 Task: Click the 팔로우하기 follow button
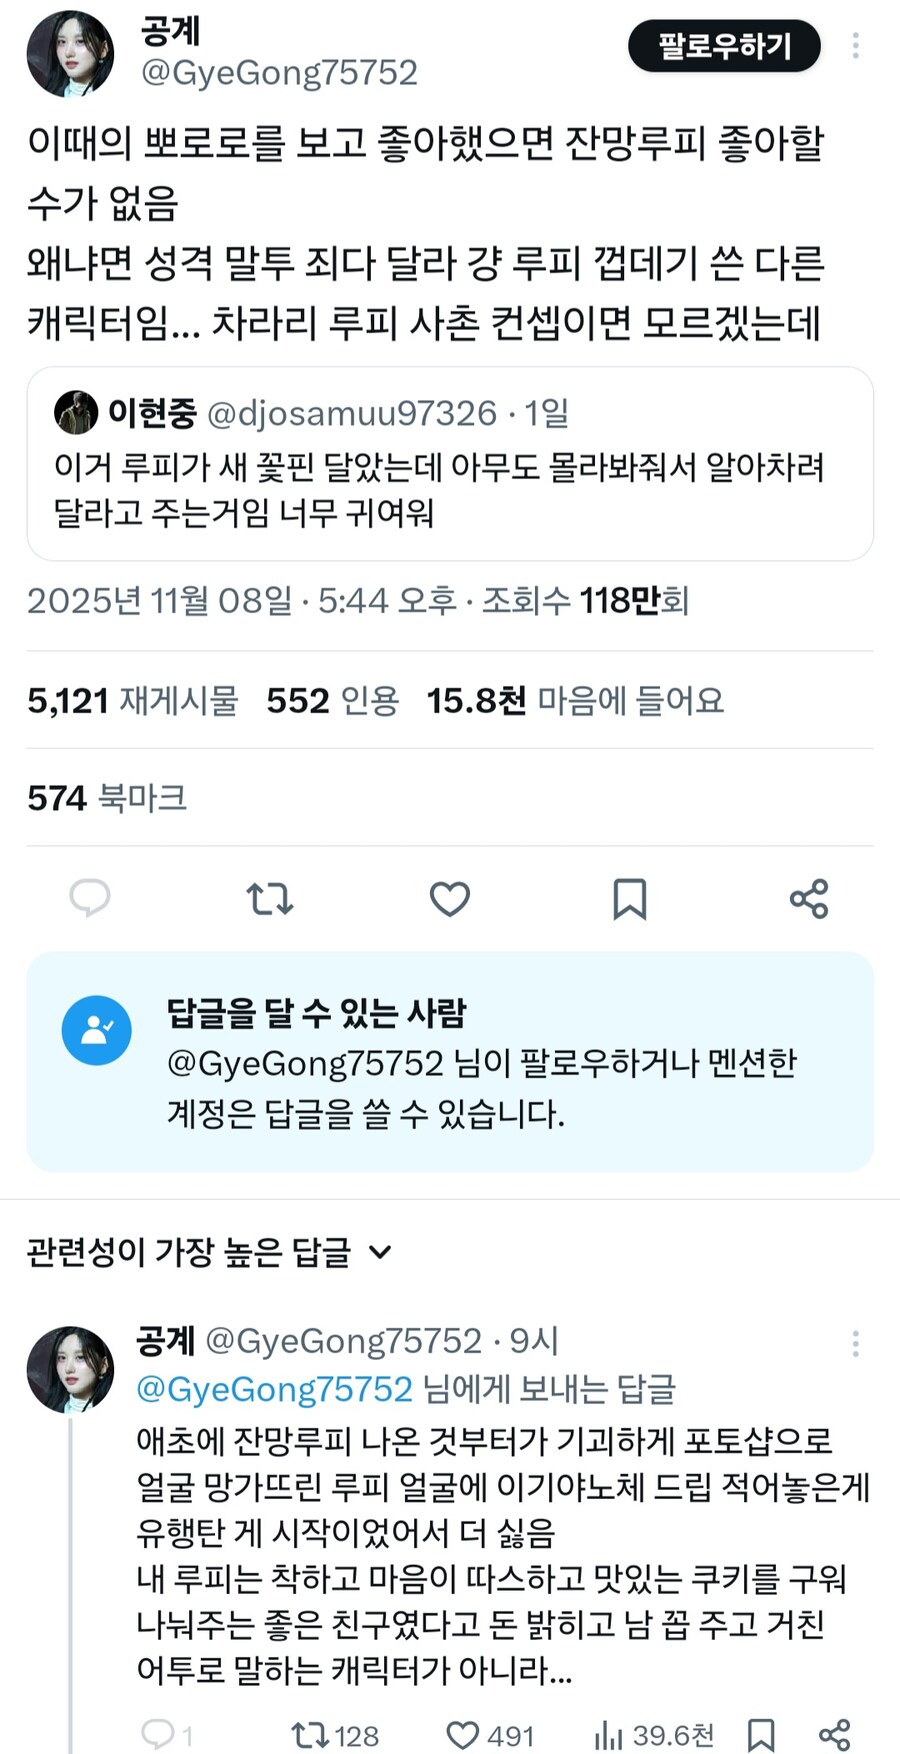tap(724, 45)
